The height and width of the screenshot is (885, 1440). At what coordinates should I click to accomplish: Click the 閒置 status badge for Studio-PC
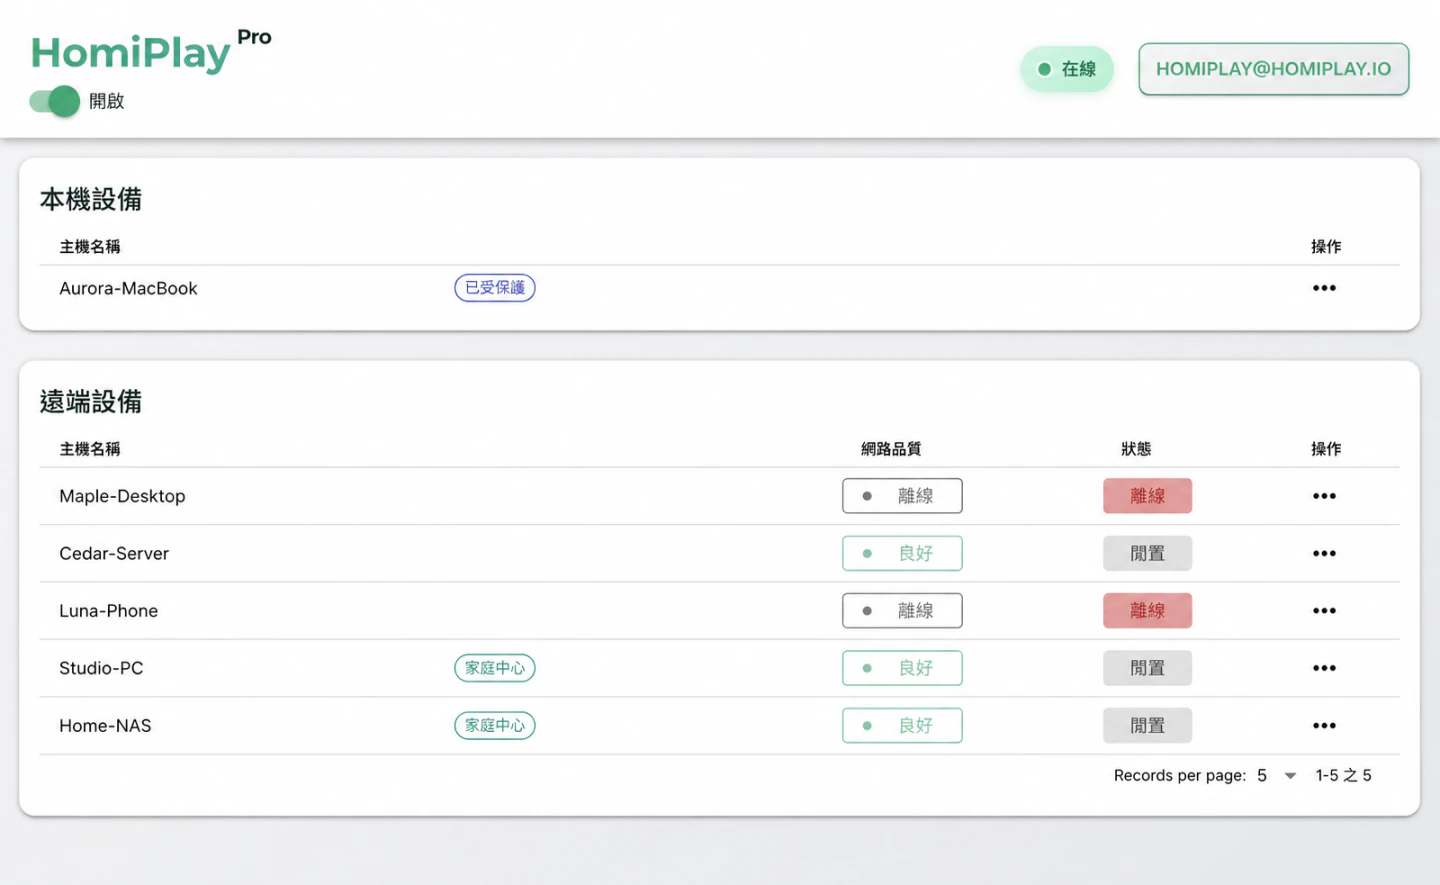tap(1147, 668)
